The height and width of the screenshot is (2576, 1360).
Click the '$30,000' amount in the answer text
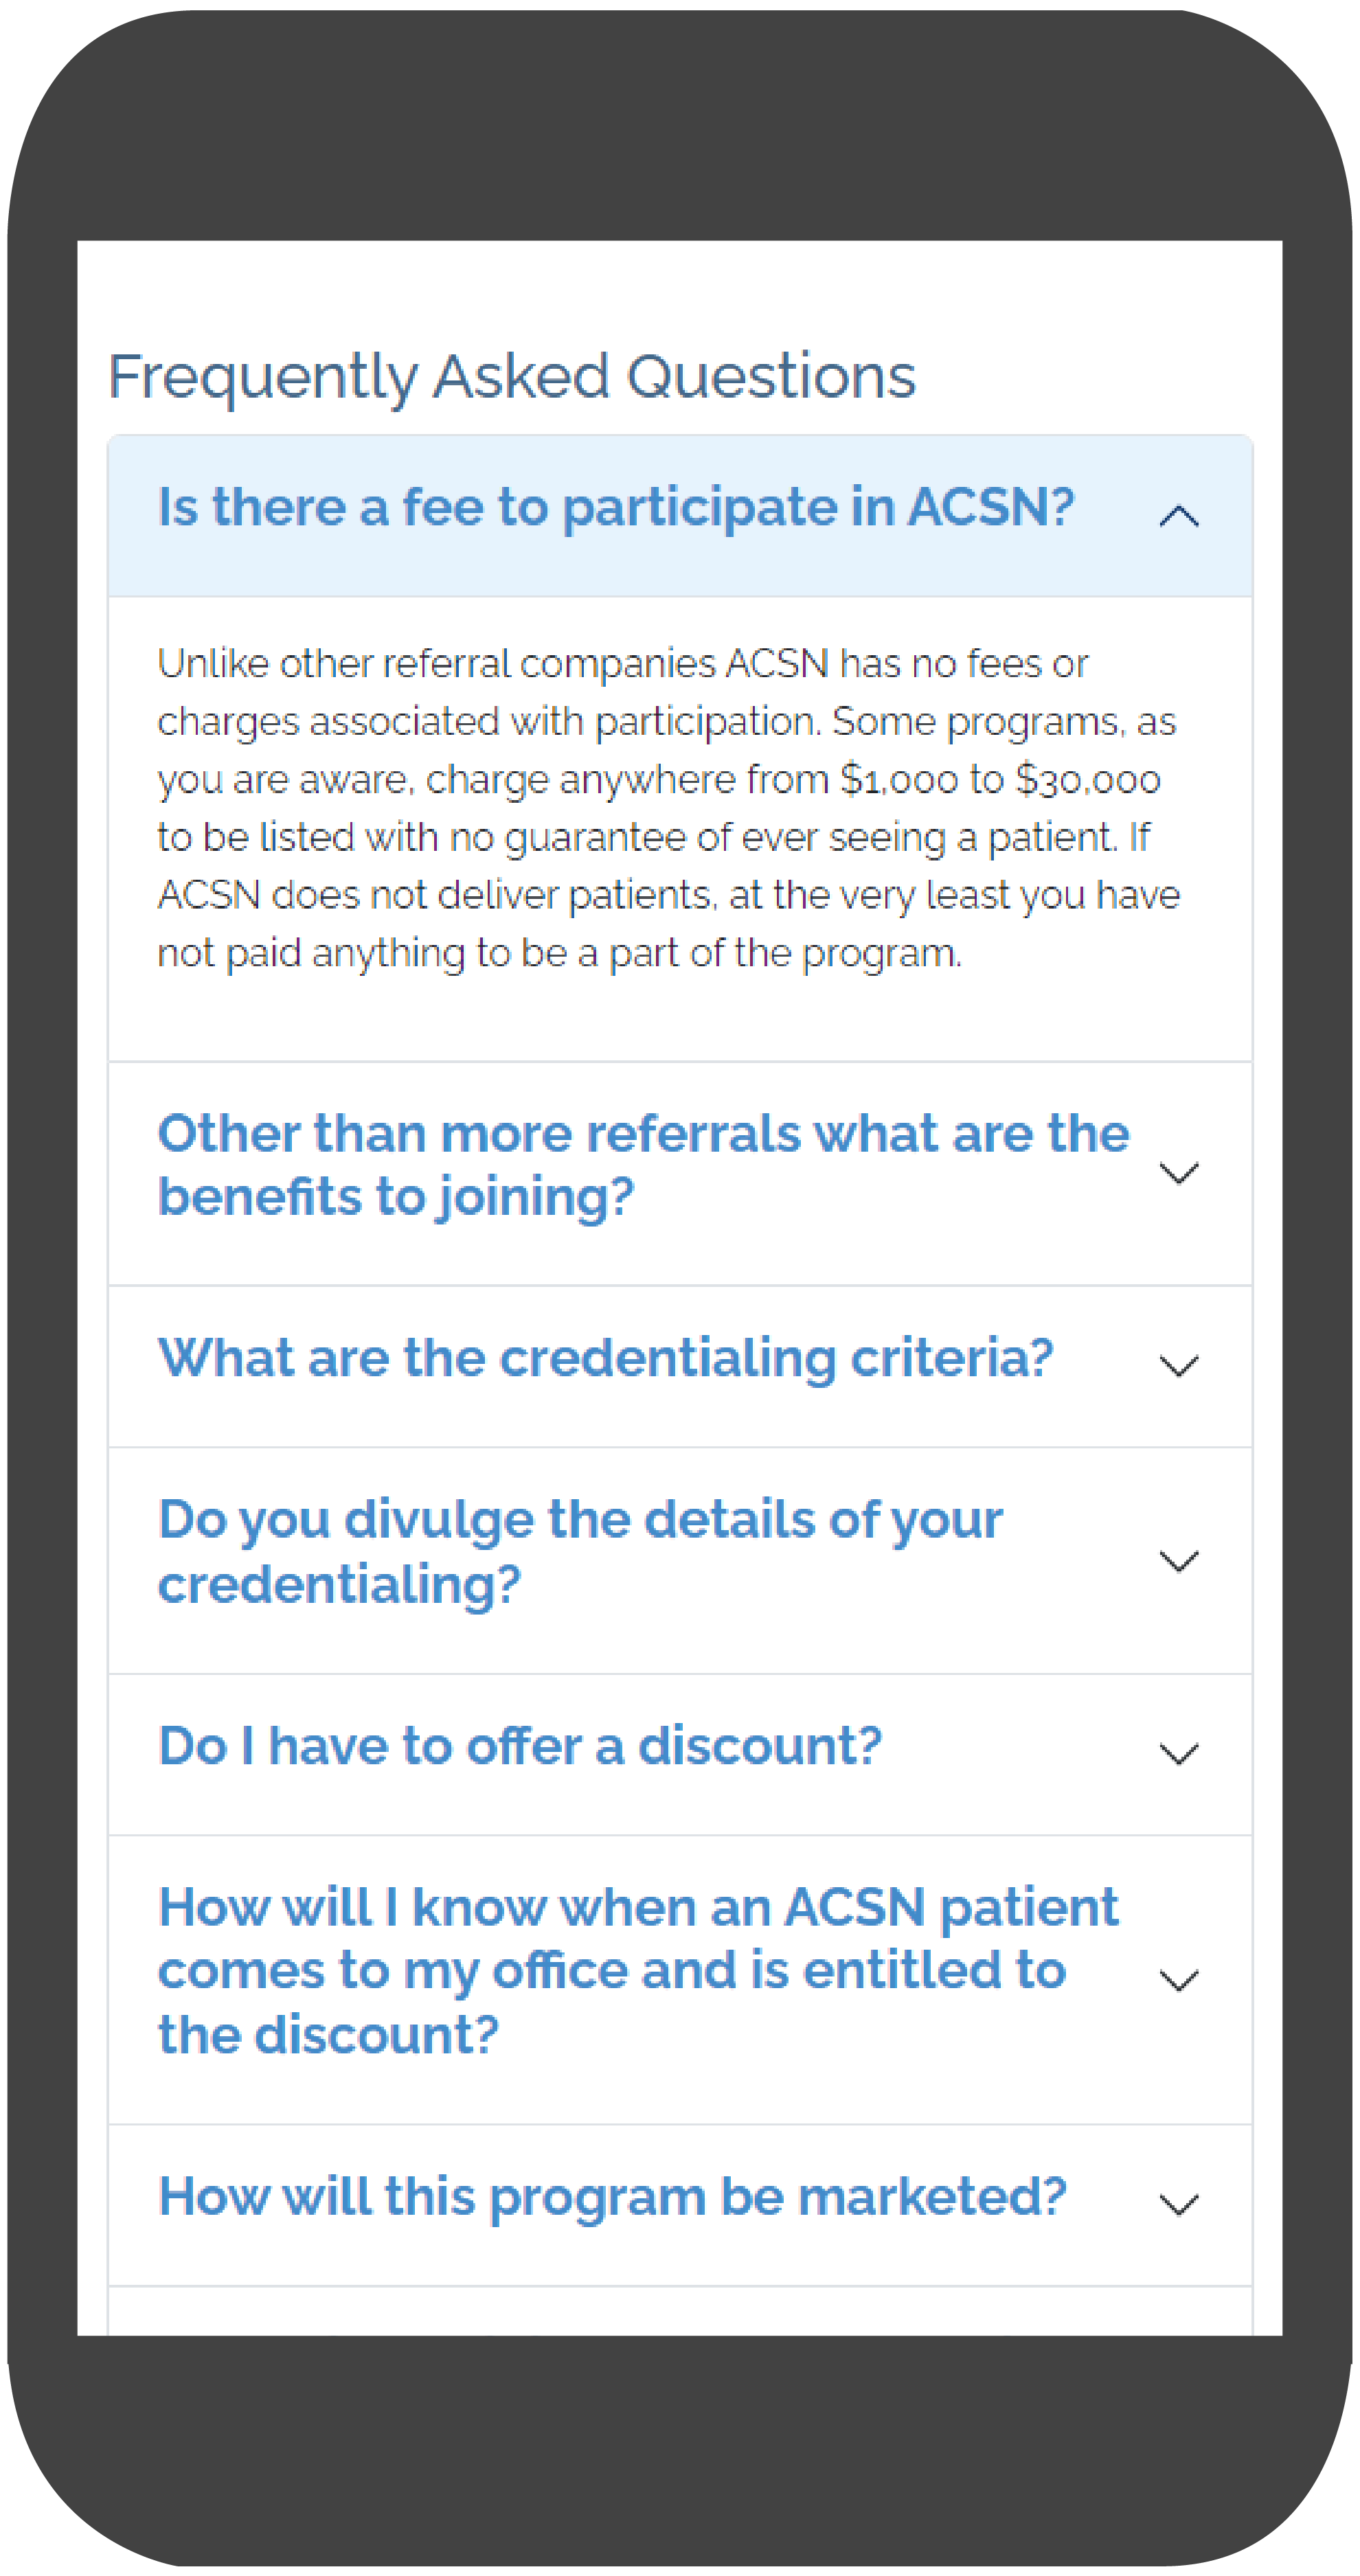[1087, 780]
